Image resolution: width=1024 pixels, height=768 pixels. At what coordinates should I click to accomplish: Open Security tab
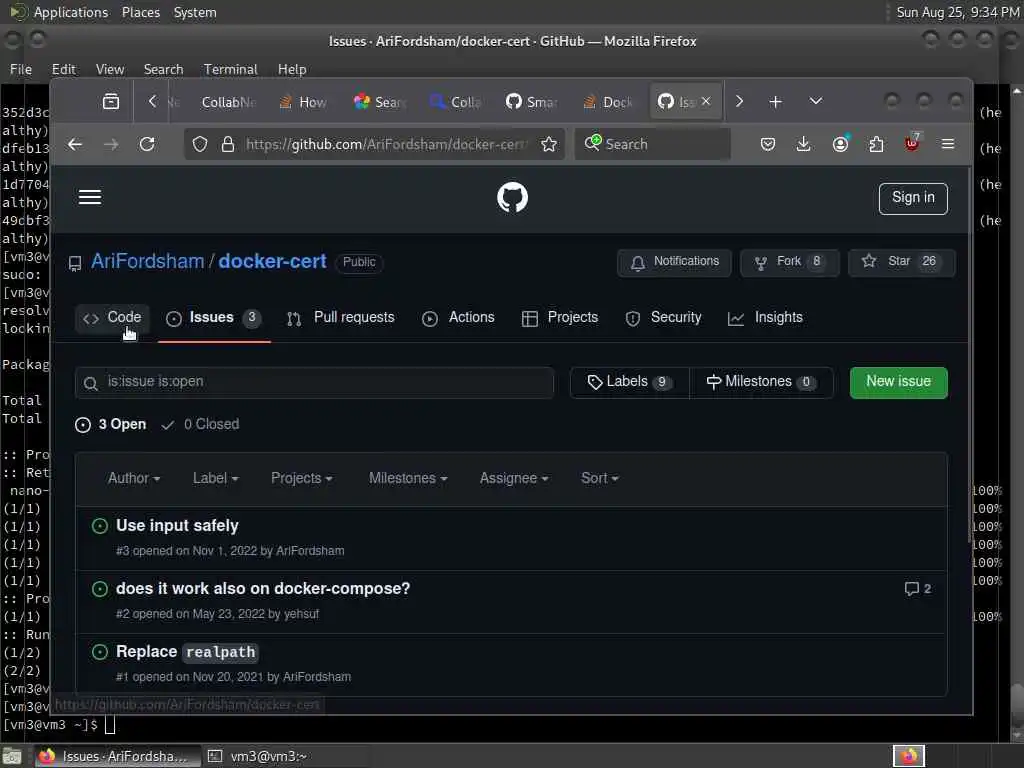click(x=664, y=318)
